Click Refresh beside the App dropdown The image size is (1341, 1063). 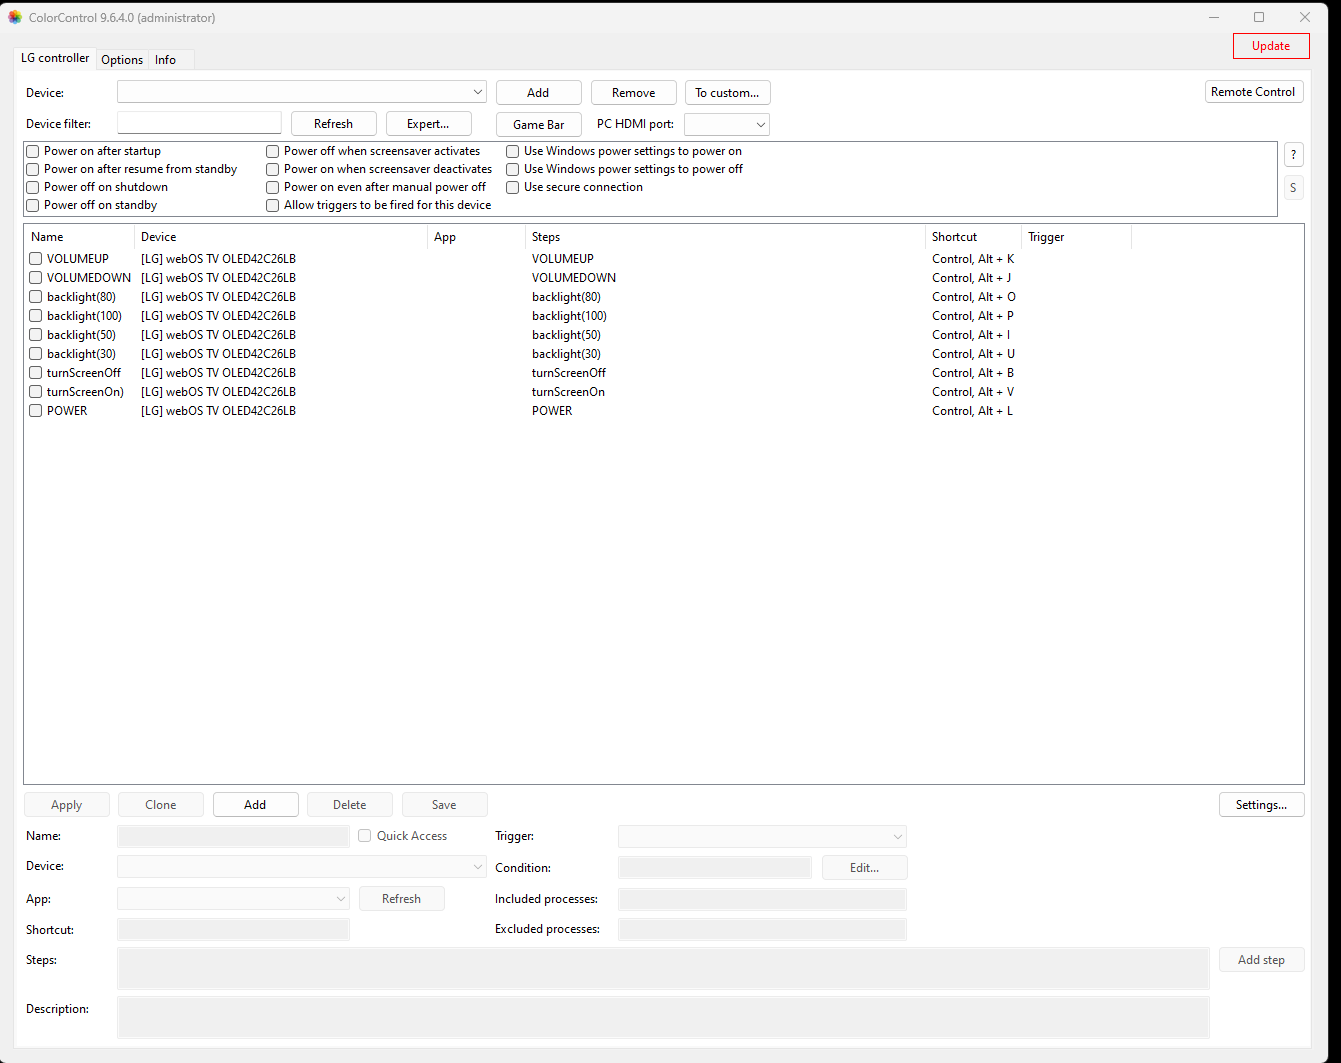click(x=402, y=899)
